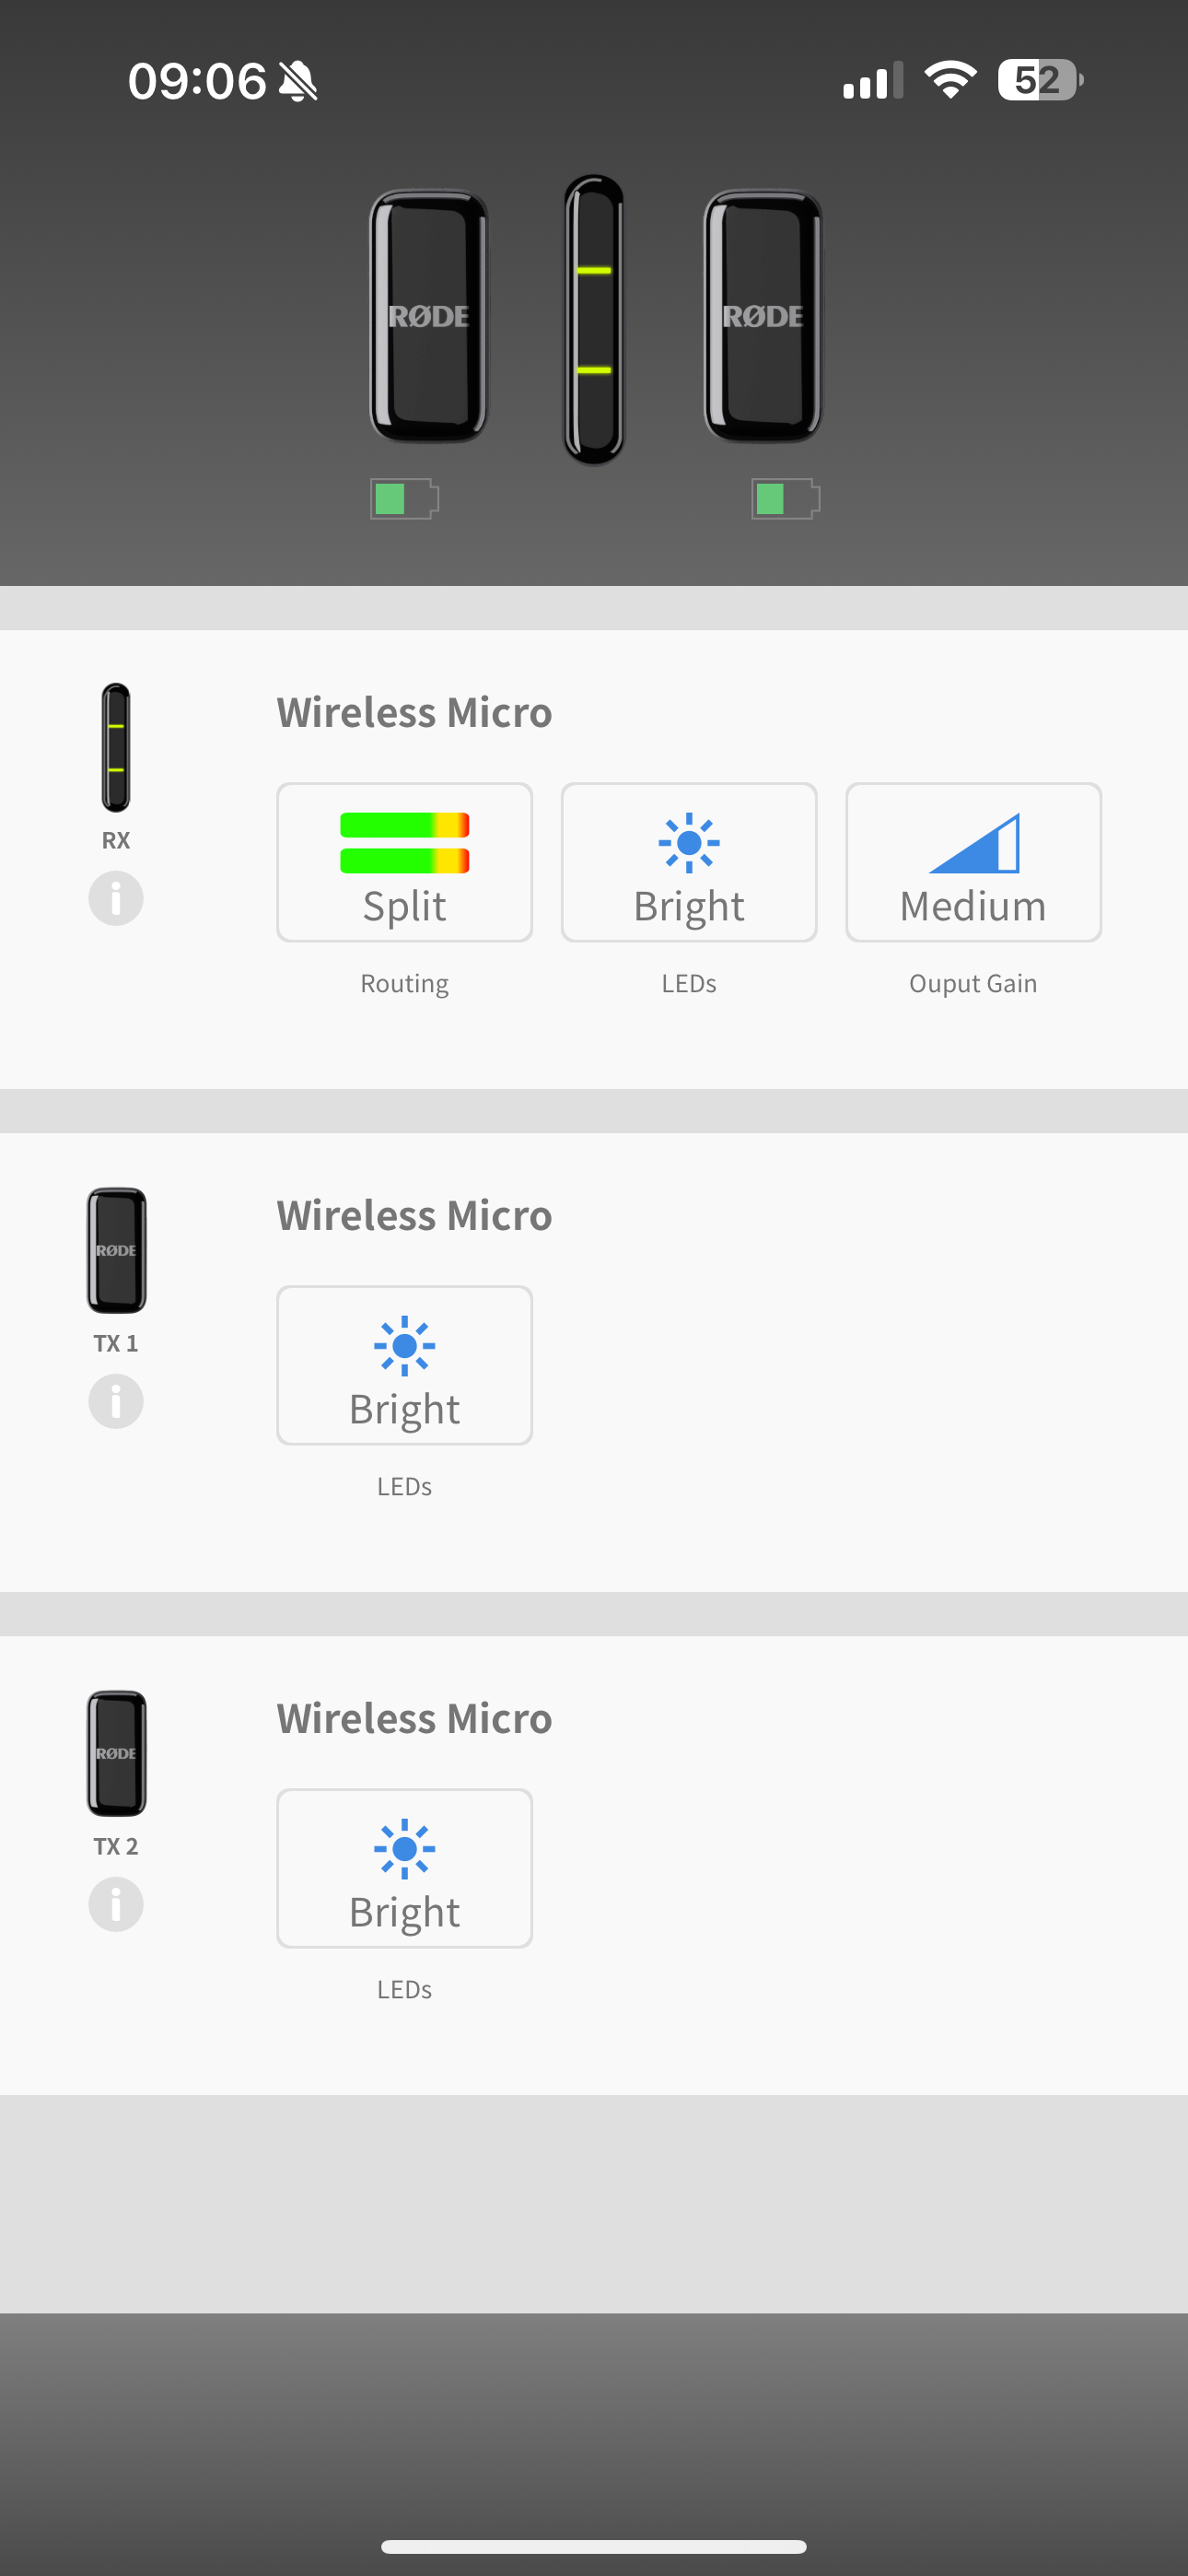Tap the RX receiver icon in list
The height and width of the screenshot is (2576, 1188).
click(116, 747)
